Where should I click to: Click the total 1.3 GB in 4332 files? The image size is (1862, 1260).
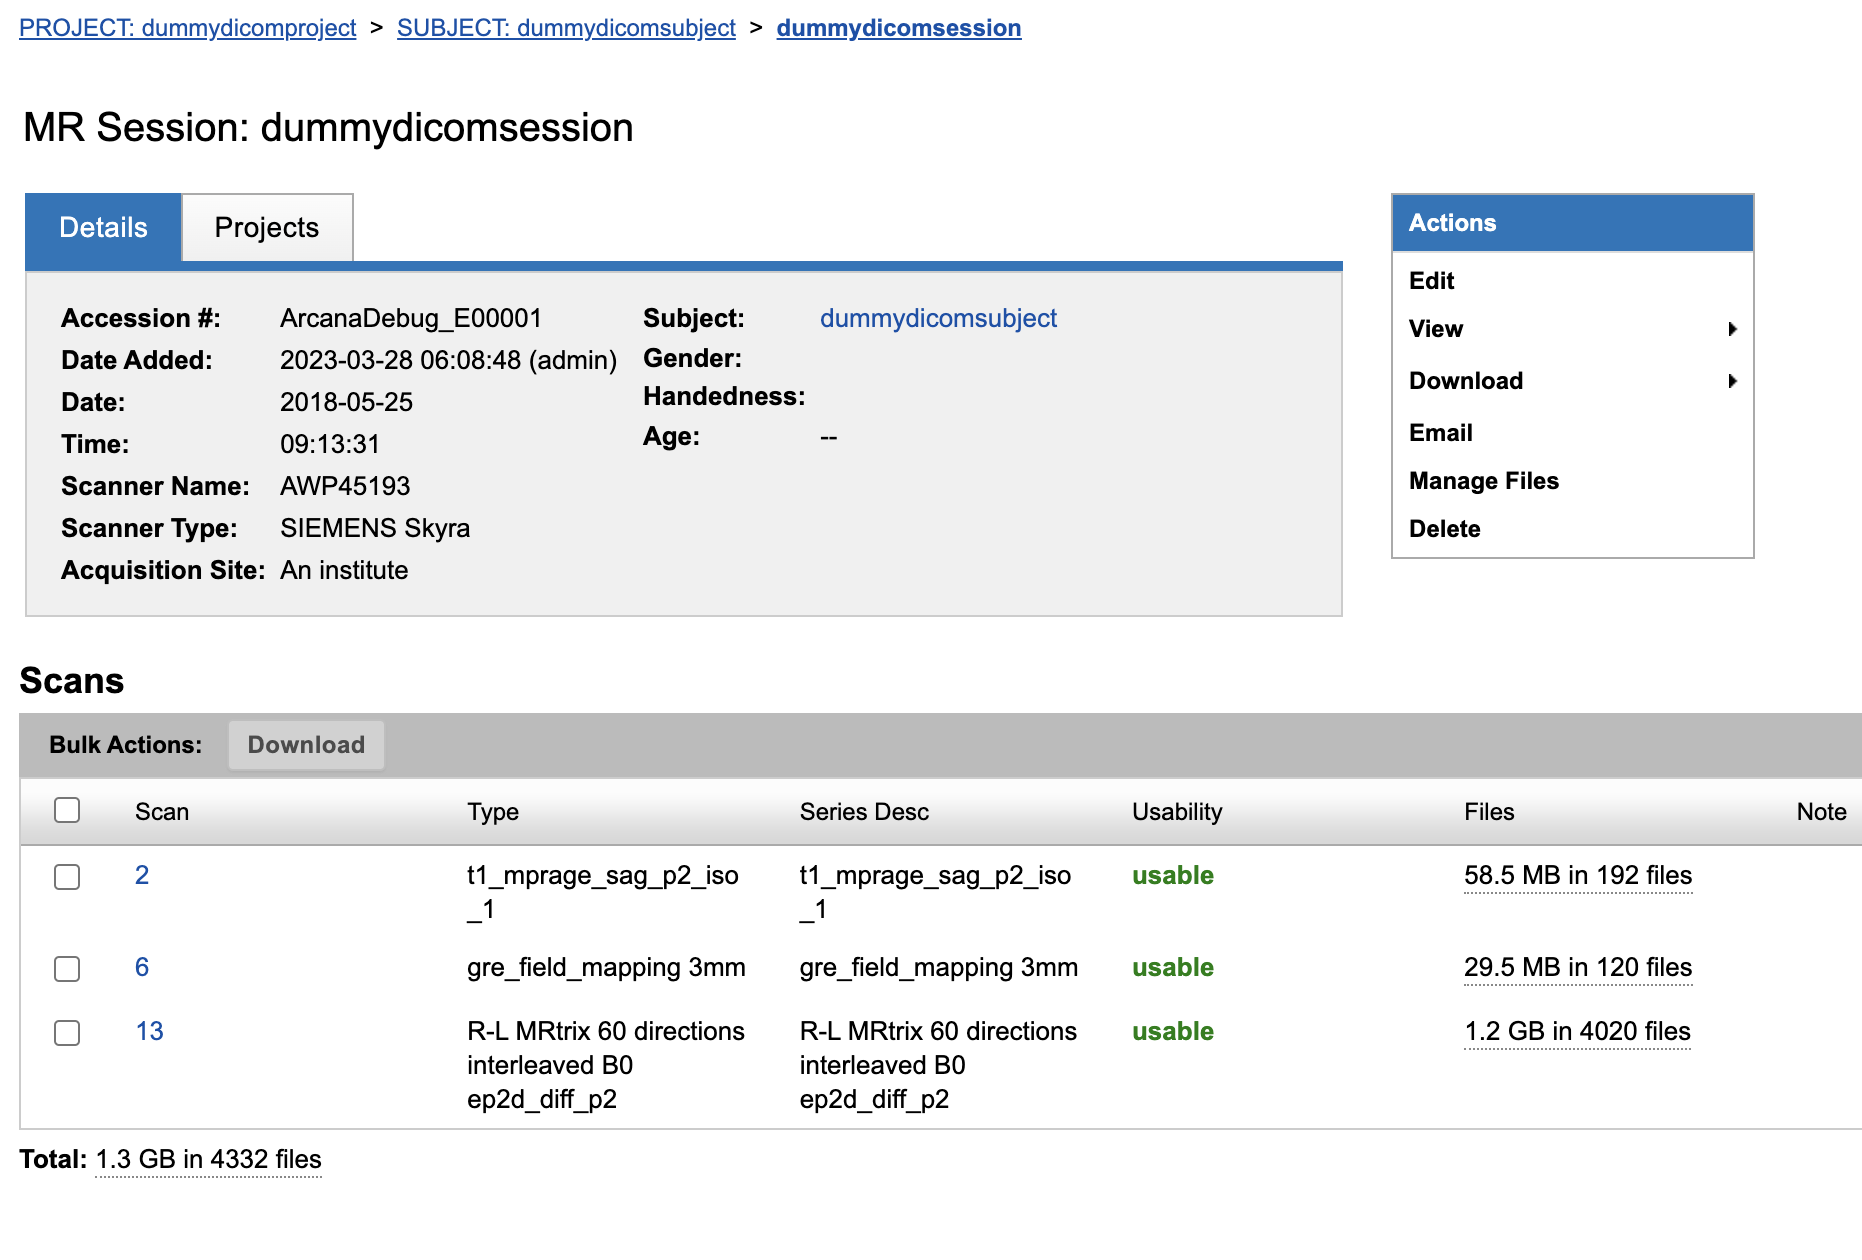point(208,1159)
